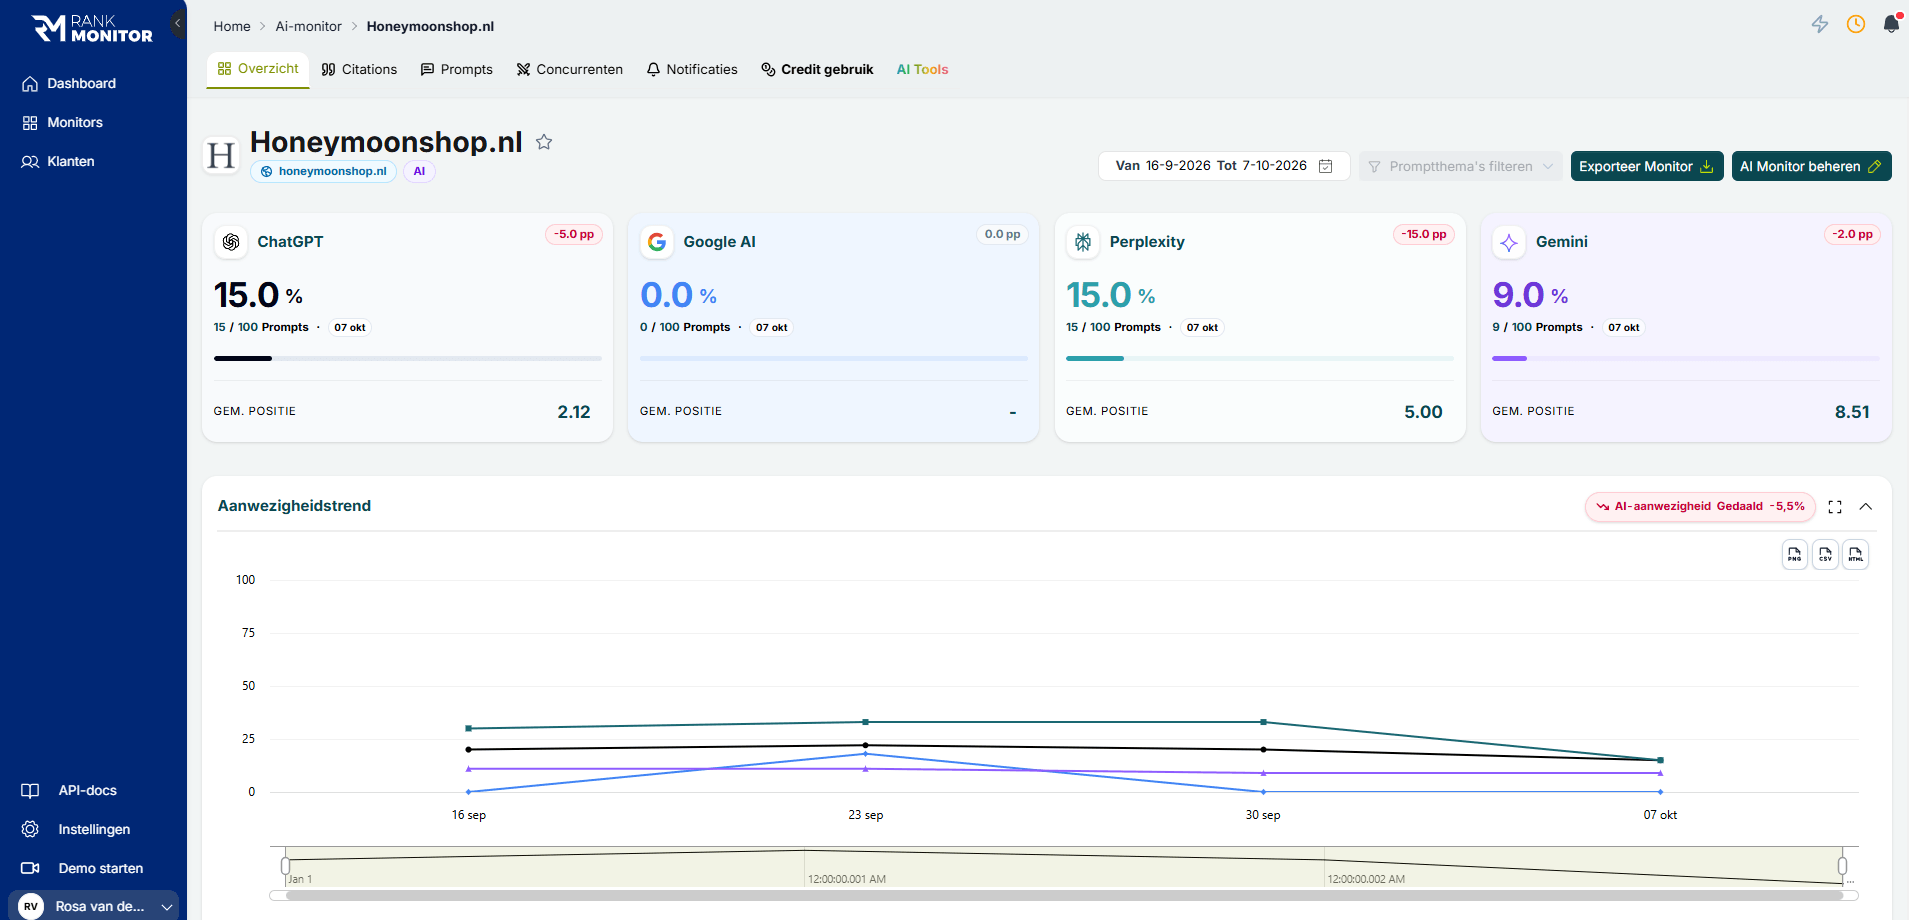1909x920 pixels.
Task: Open Instellingen settings in the sidebar
Action: [75, 830]
